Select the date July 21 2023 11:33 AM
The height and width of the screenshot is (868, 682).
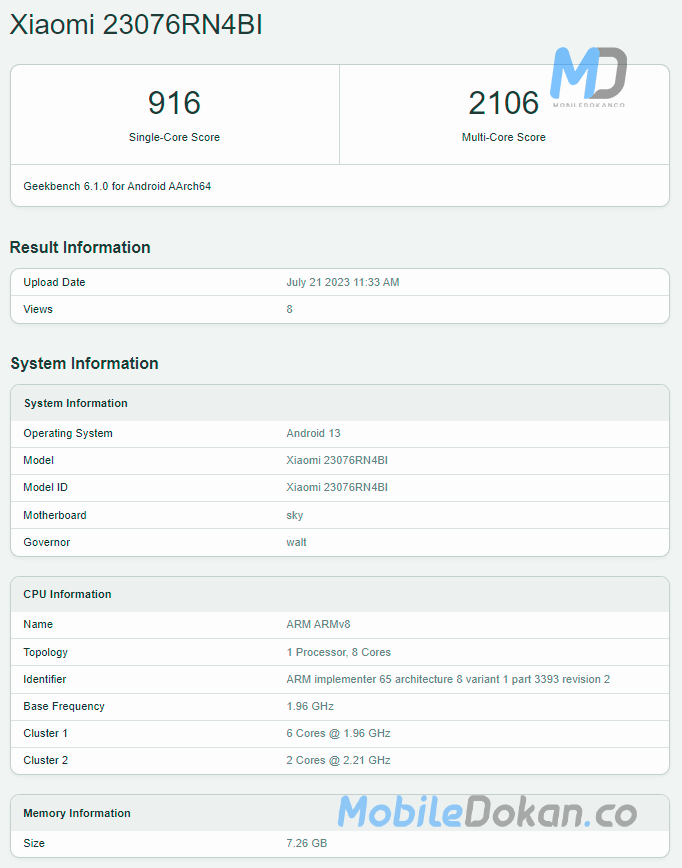[343, 282]
